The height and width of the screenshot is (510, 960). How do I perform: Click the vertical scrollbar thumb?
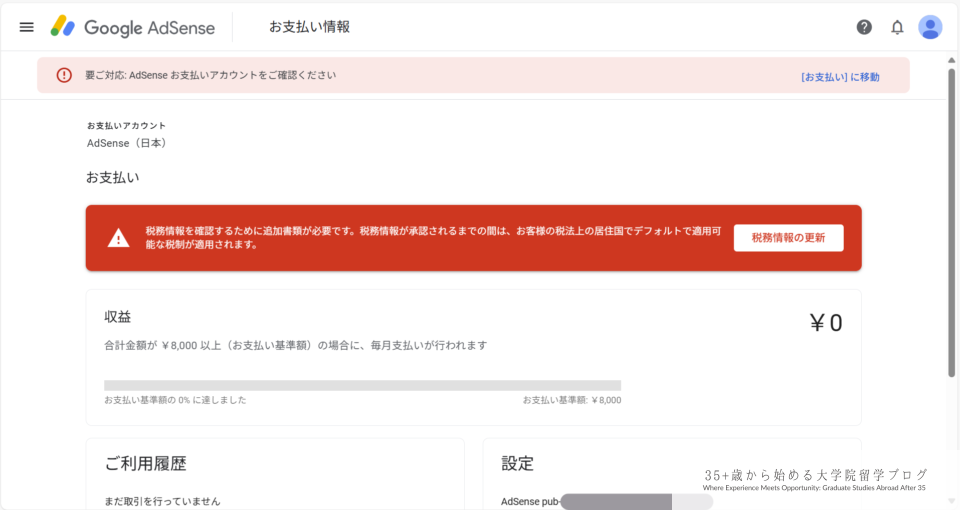click(x=951, y=220)
